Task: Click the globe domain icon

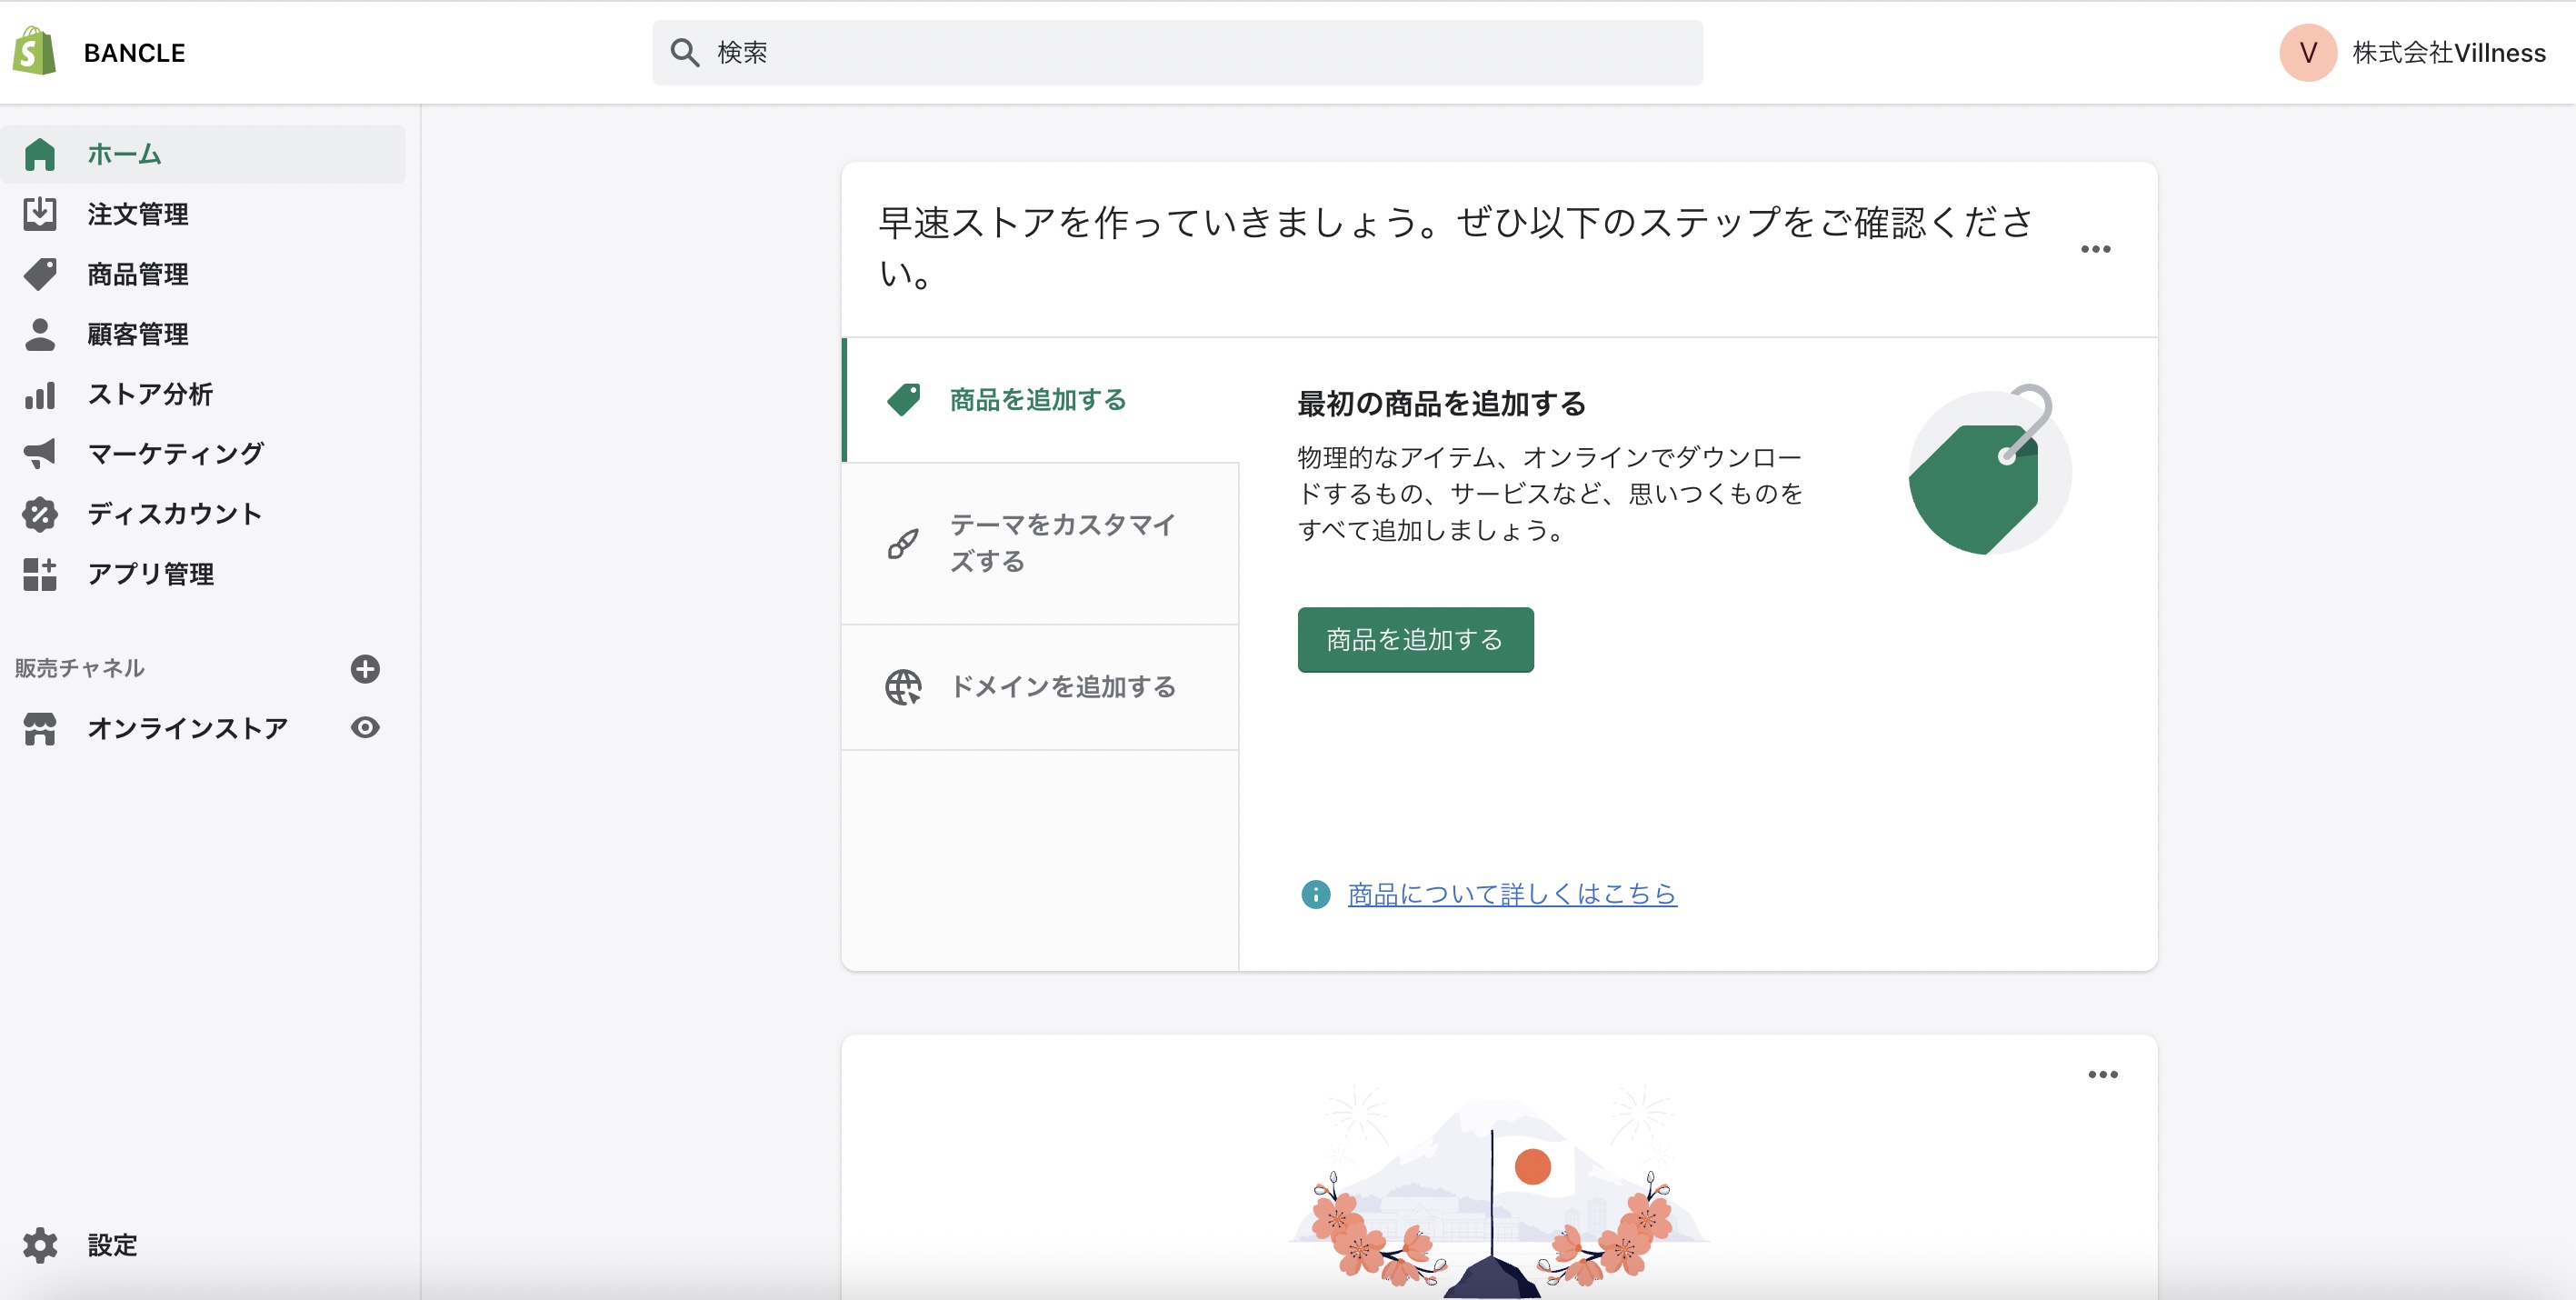Action: [903, 687]
